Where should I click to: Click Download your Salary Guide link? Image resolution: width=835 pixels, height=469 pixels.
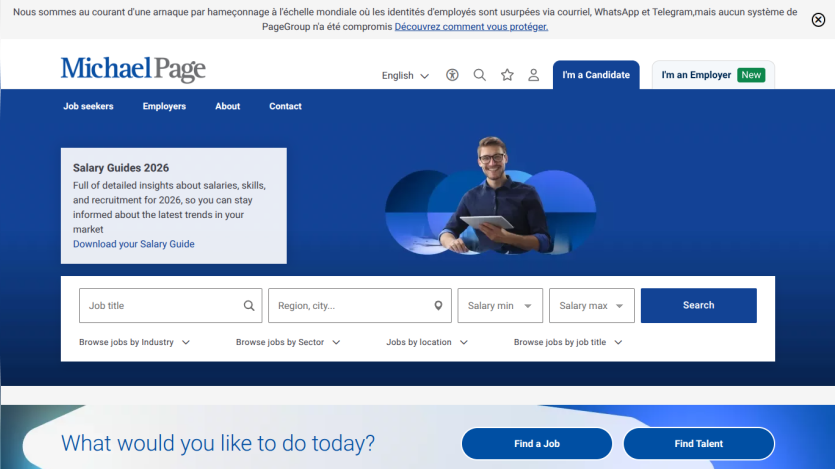click(134, 244)
